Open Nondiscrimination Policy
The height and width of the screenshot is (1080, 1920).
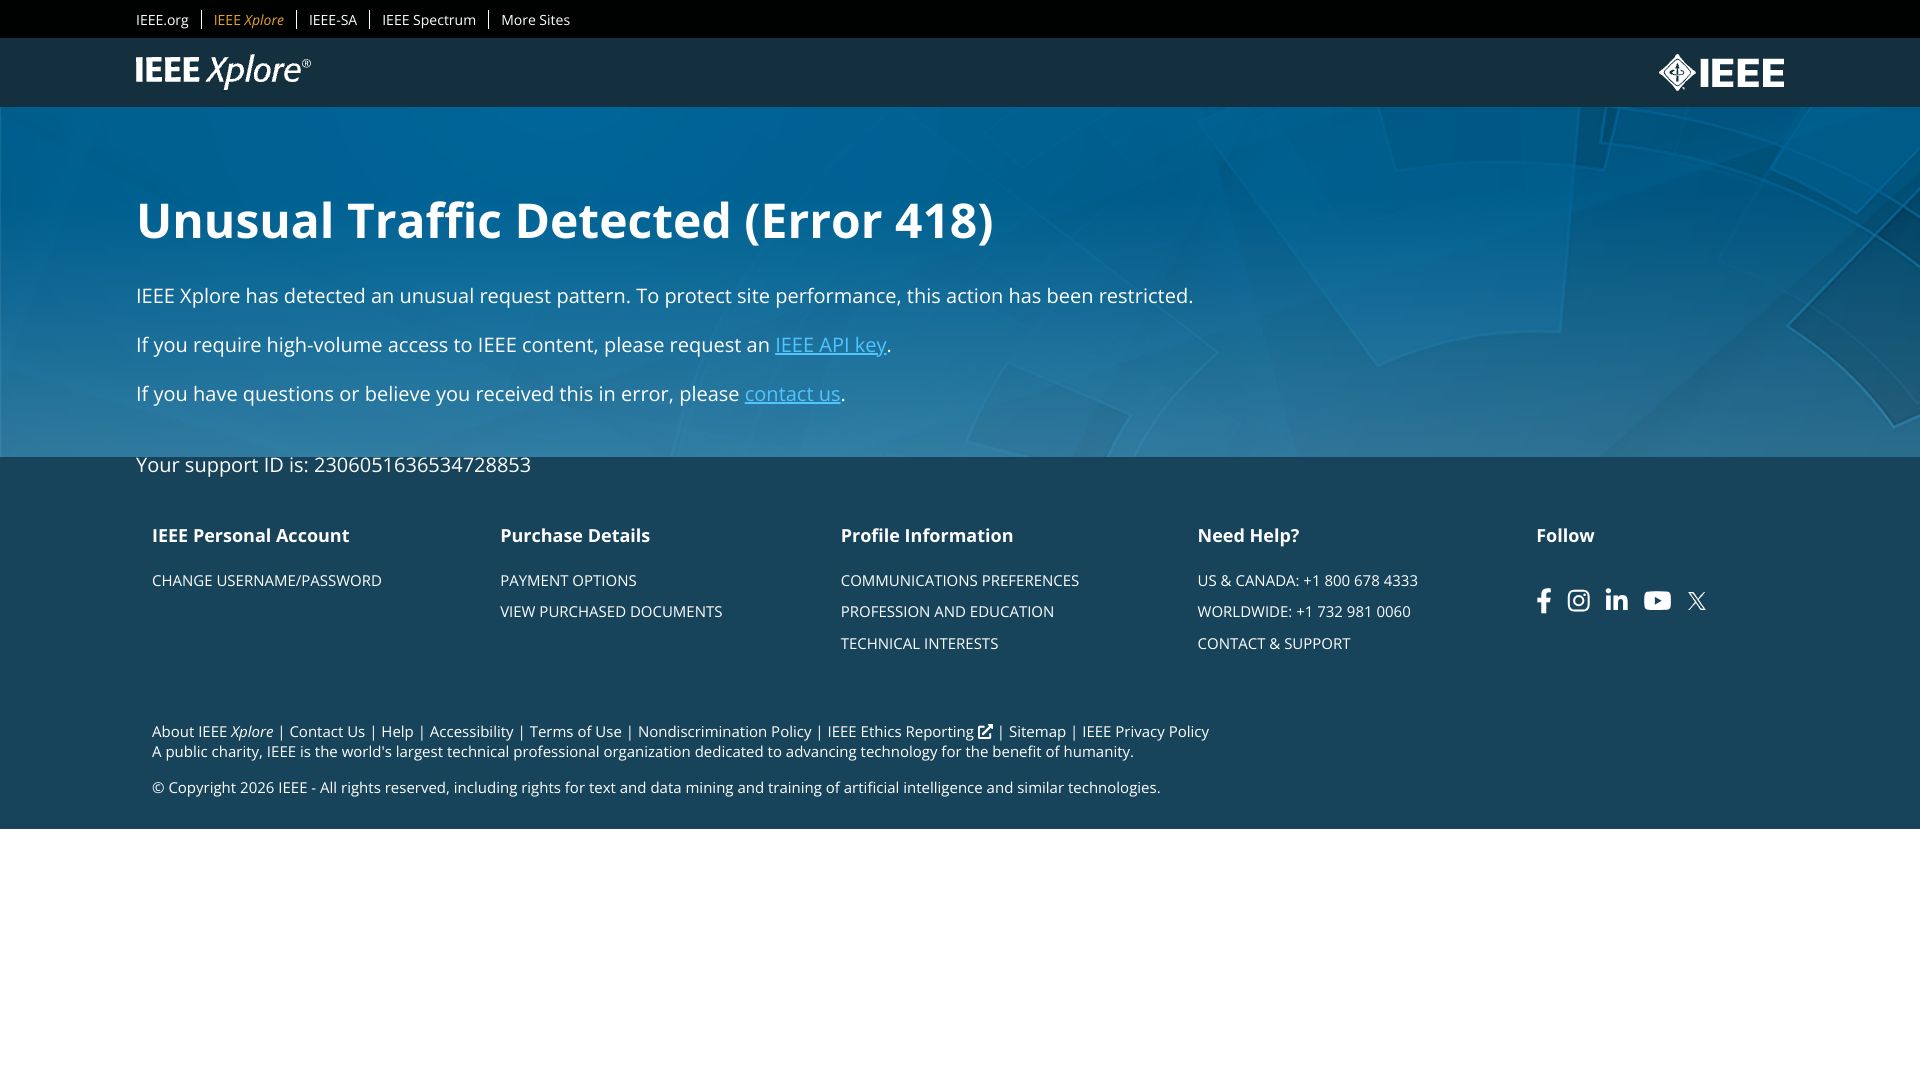coord(724,732)
